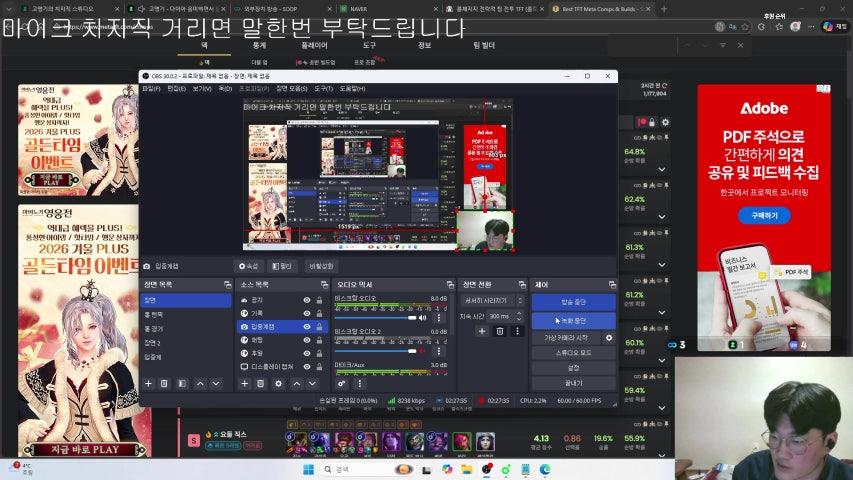The image size is (853, 480).
Task: Open virtual camera settings gear icon
Action: pos(609,338)
